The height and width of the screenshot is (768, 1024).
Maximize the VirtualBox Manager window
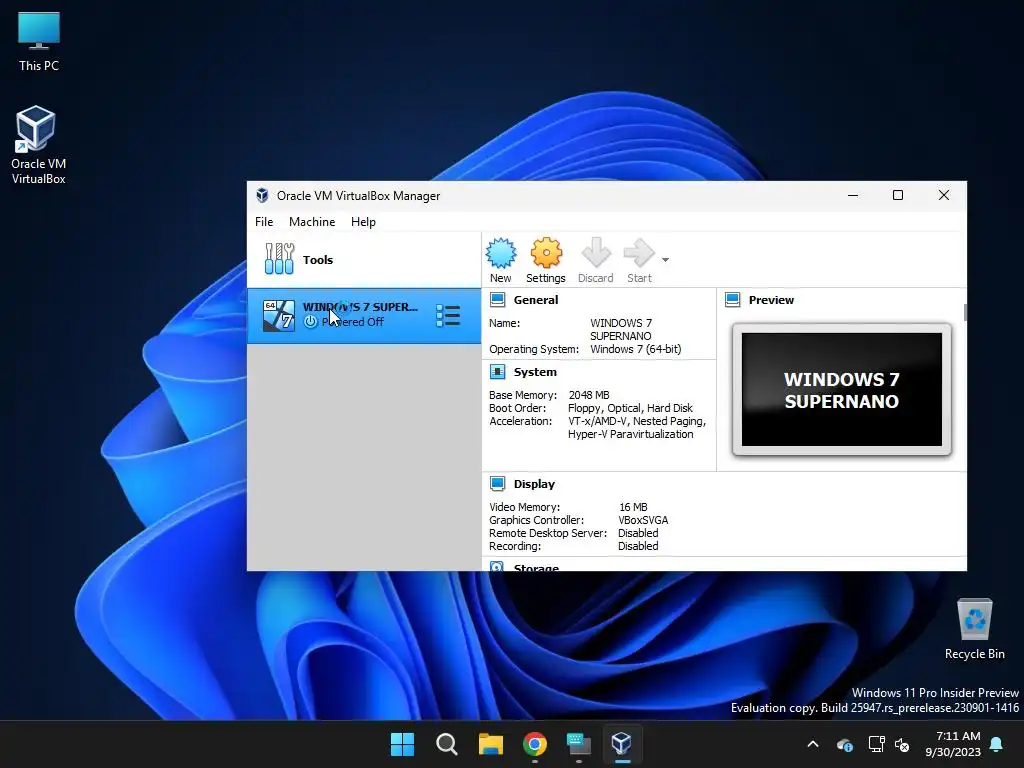pos(898,195)
